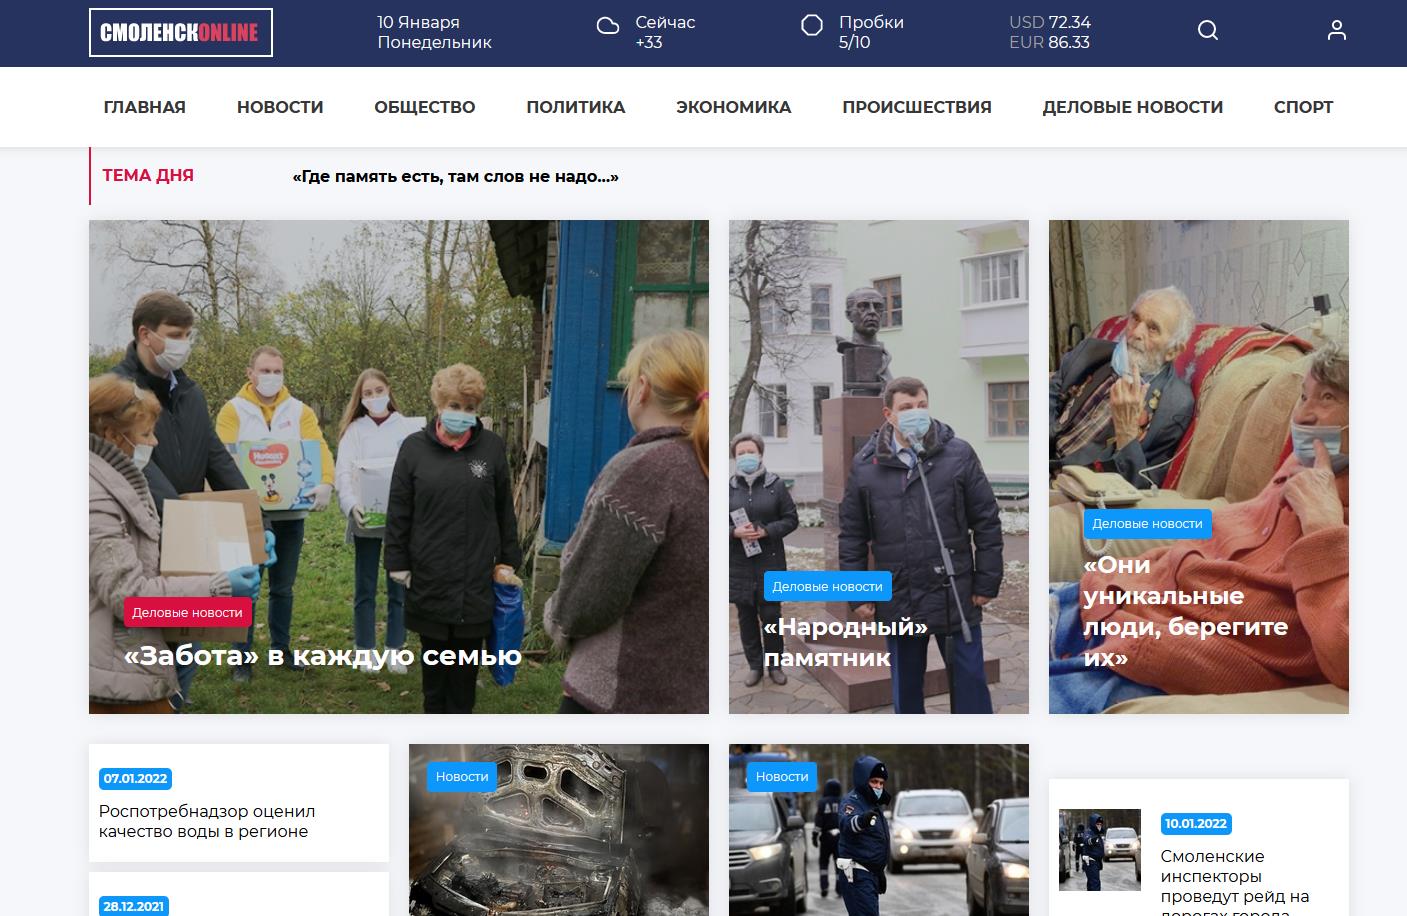Open the headline «Где память есть, там слов не надо…»
Screen dimensions: 1407x916
pos(456,177)
